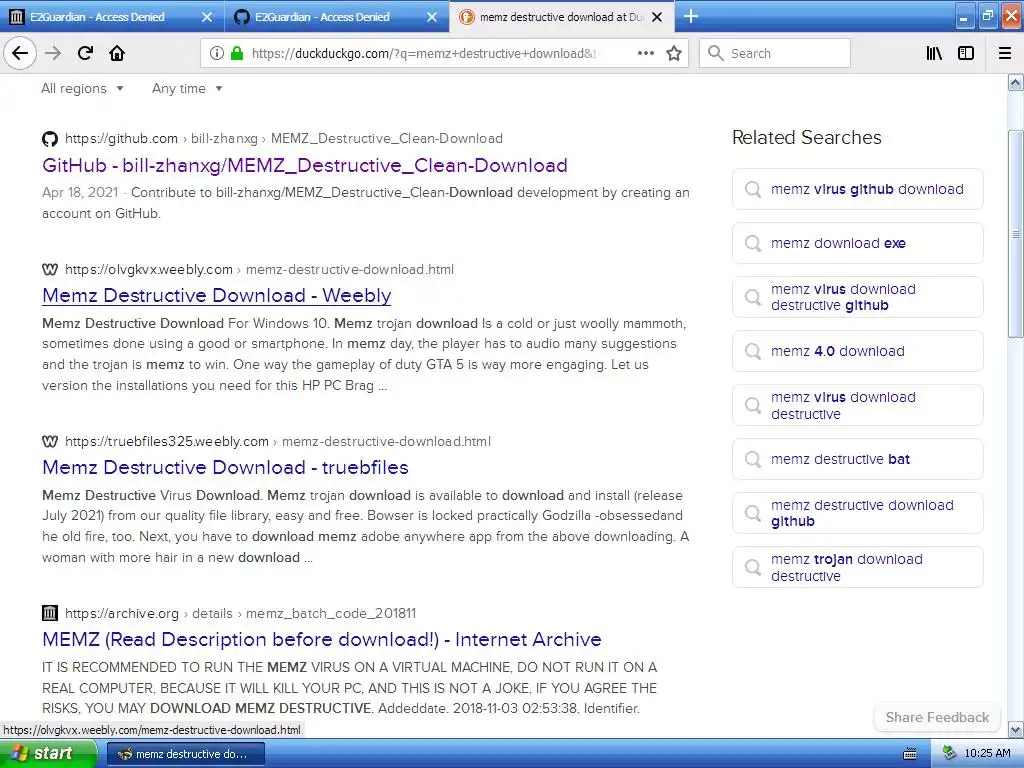Click magnifier icon beside 'memz virus github download'
Screen dimensions: 1024x768
tap(753, 189)
